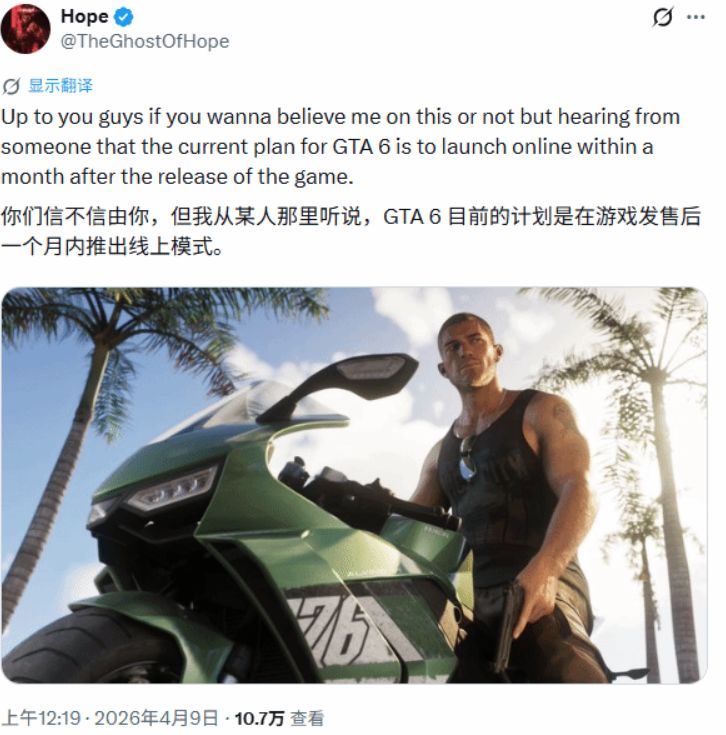Click the blue verified badge
Image resolution: width=726 pixels, height=735 pixels.
click(124, 17)
